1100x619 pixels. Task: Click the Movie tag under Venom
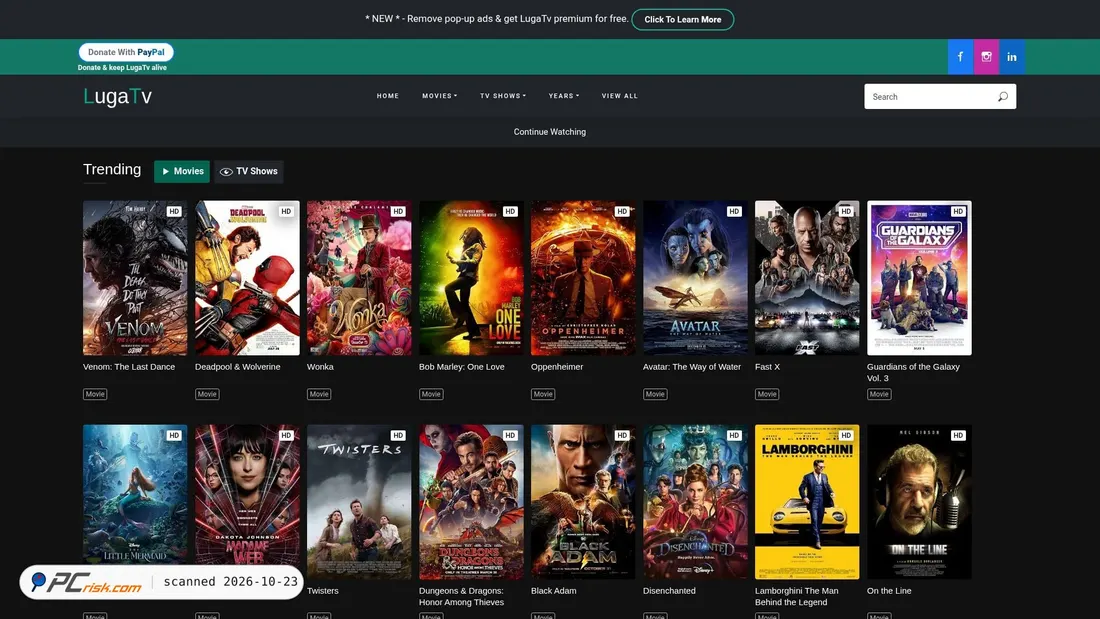[95, 394]
